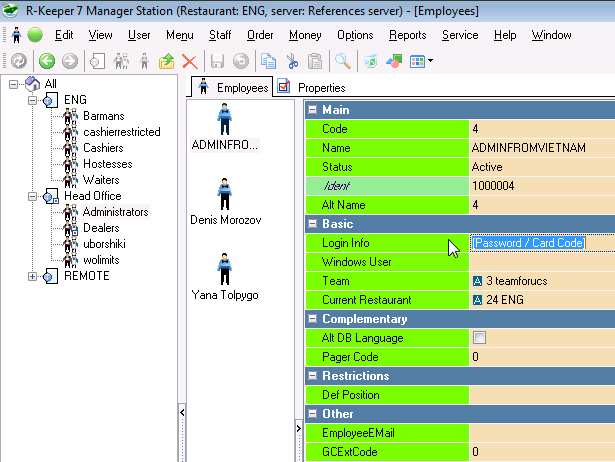Image resolution: width=615 pixels, height=462 pixels.
Task: Switch to the Properties tab
Action: [x=311, y=87]
